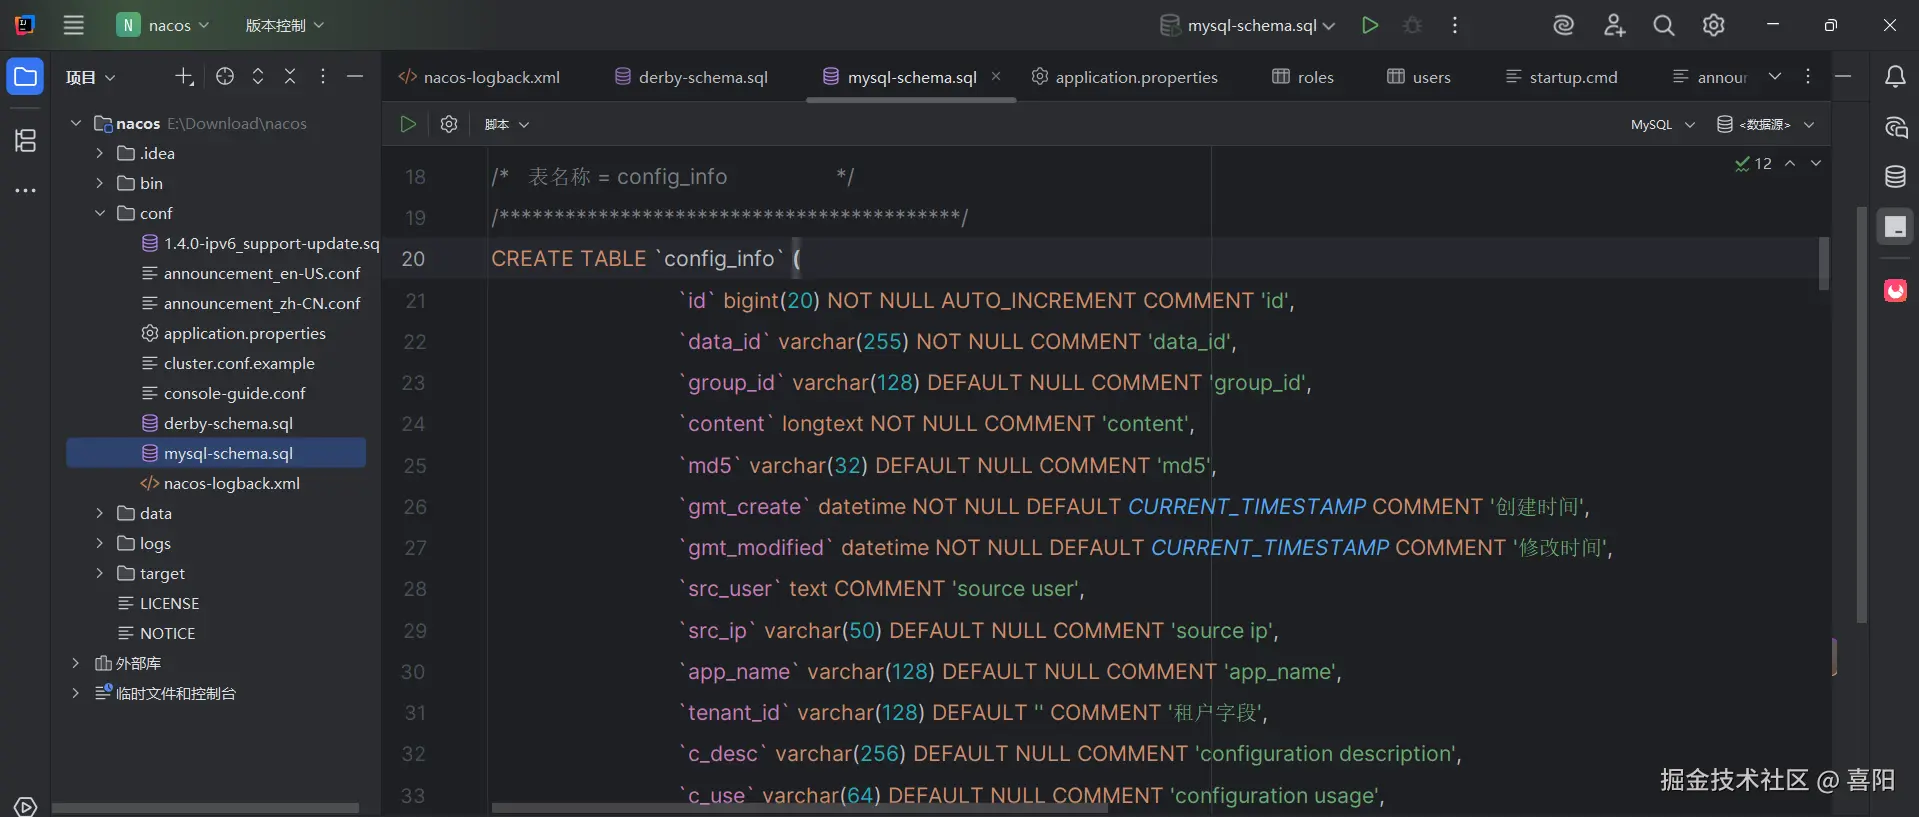
Task: Click the editor vertical scrollbar
Action: click(1861, 415)
